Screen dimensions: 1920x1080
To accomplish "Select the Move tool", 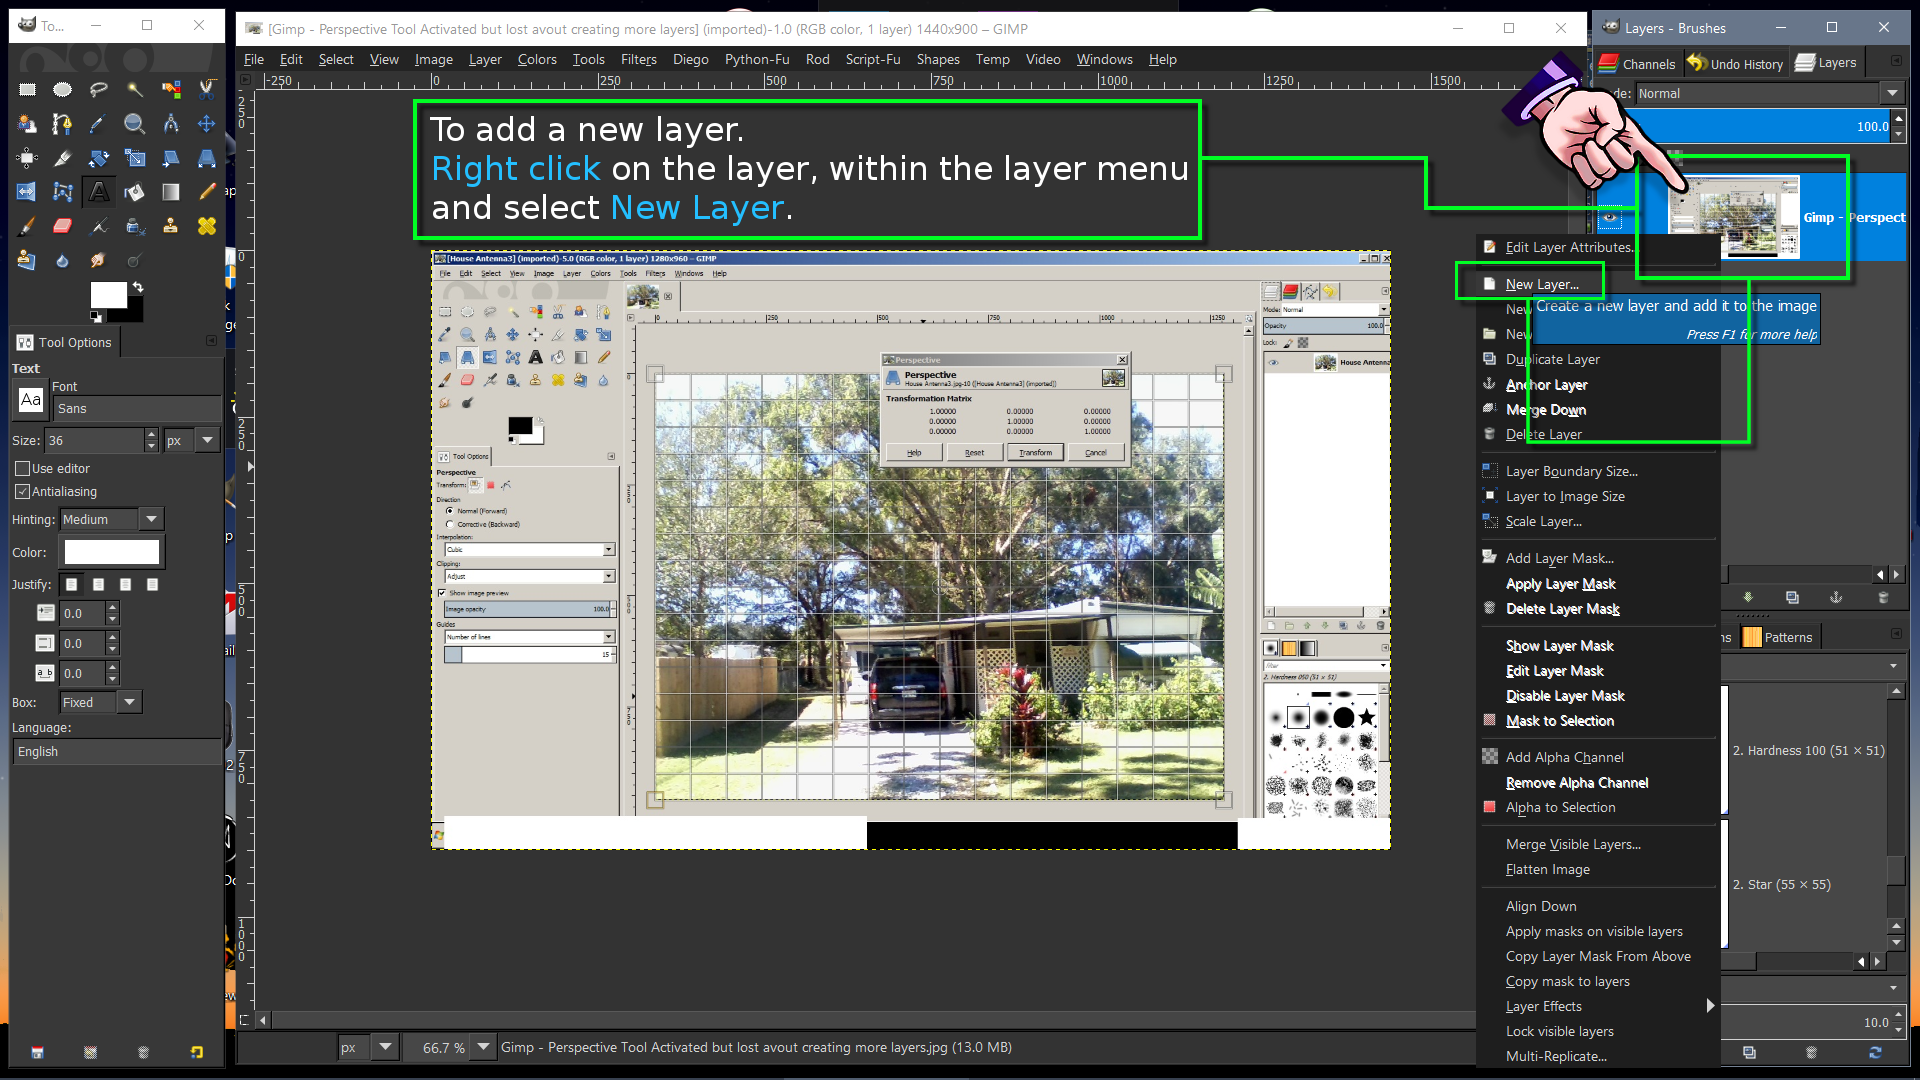I will [x=207, y=124].
